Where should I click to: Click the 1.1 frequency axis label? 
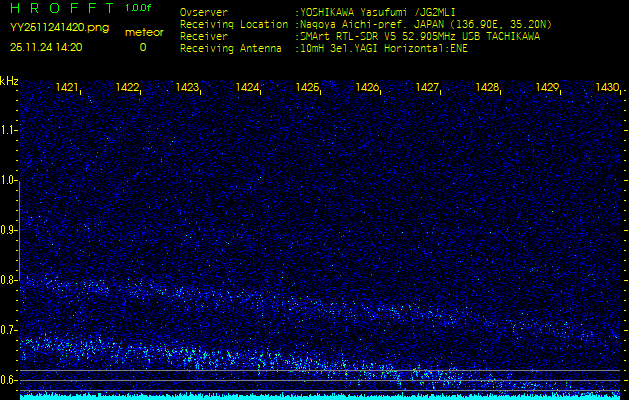10,129
